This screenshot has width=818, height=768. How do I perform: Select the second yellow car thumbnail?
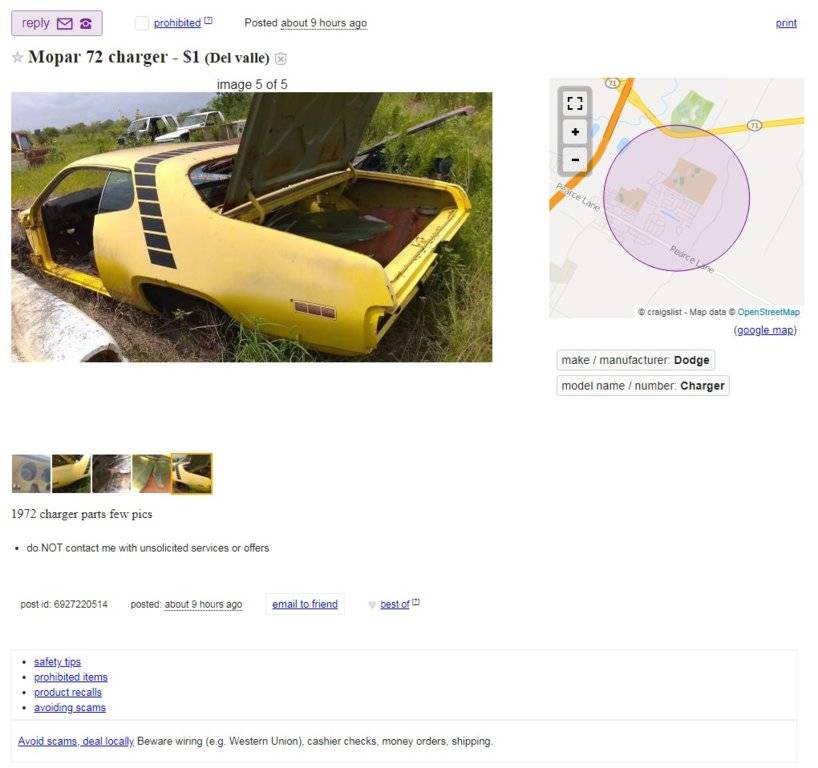coord(71,474)
